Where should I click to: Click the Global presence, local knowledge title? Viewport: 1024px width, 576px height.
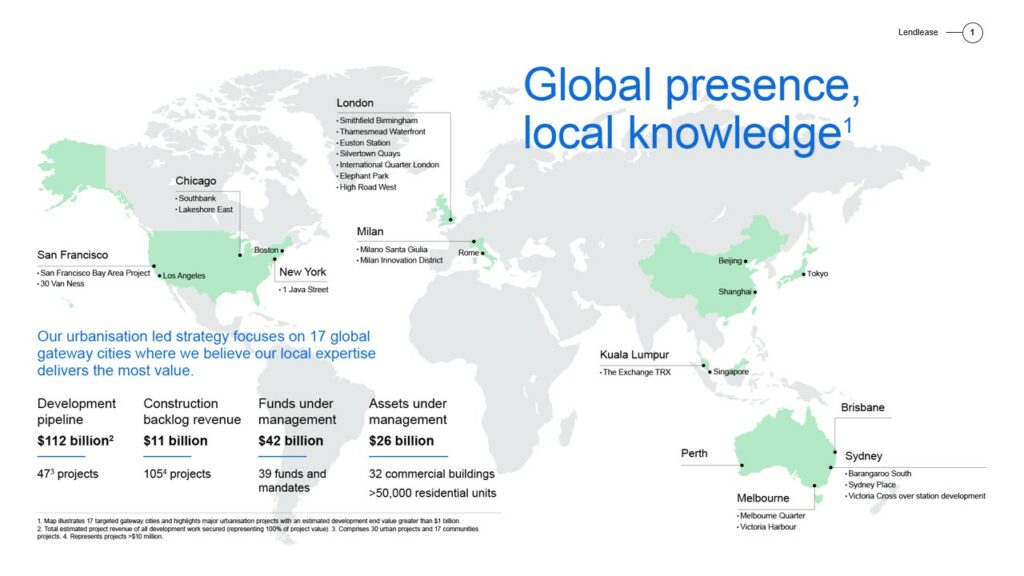point(690,108)
